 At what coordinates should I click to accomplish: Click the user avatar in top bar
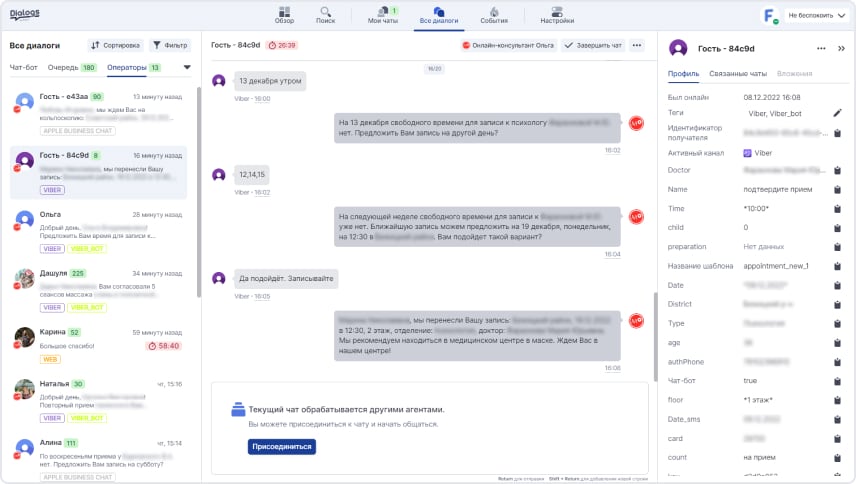(x=769, y=16)
